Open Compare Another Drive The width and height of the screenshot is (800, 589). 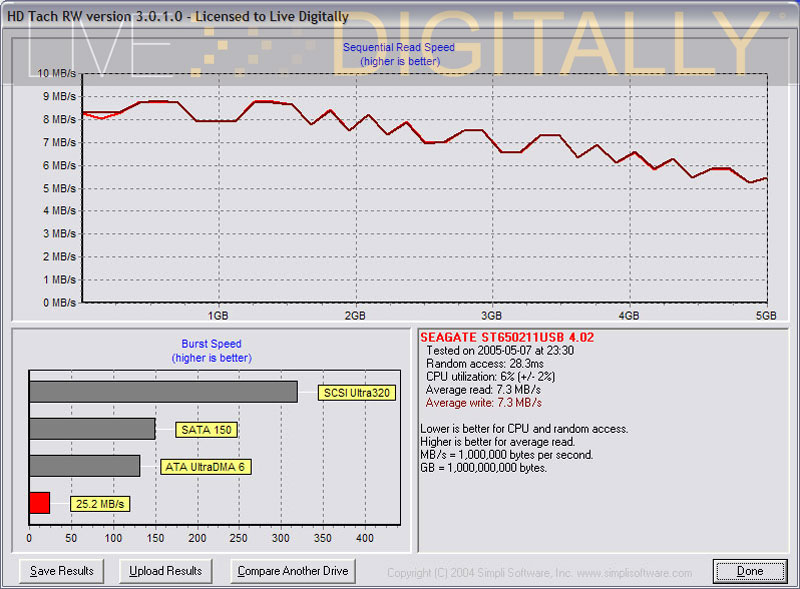(x=293, y=571)
